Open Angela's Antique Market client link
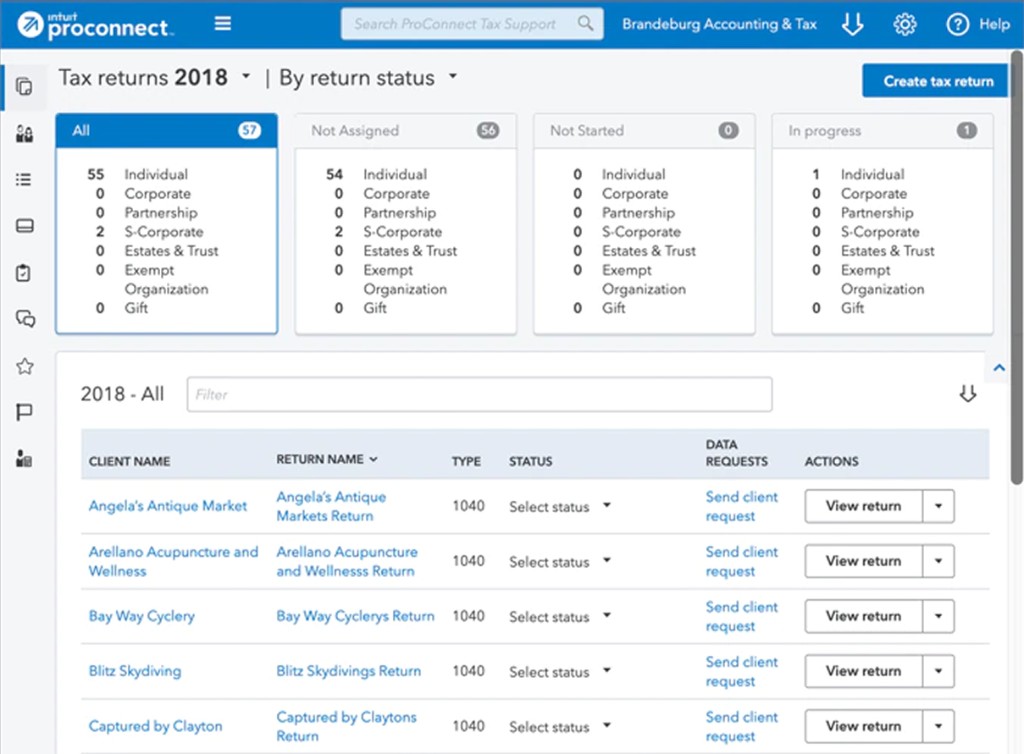Screen dimensions: 1024x754 168,506
